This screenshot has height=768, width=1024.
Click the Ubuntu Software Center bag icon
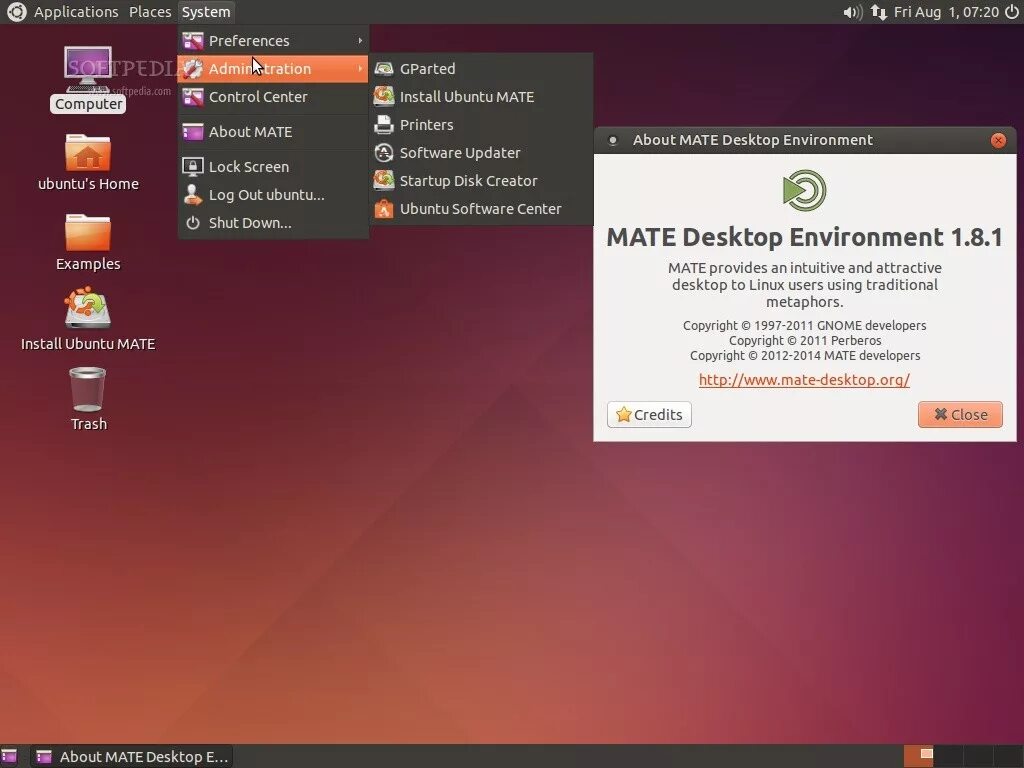pos(384,209)
